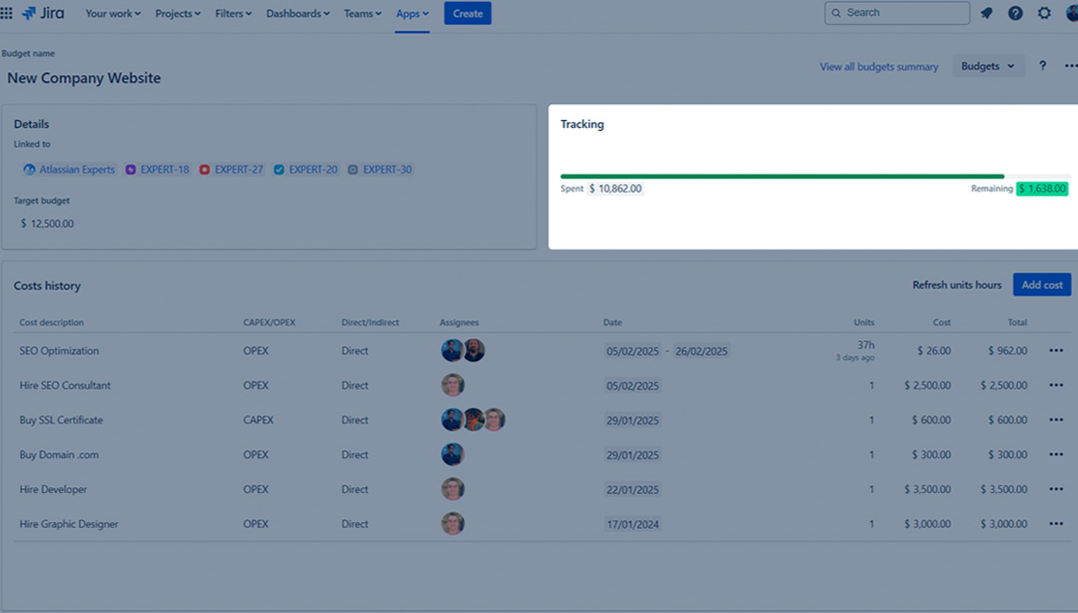Click the Cost description column header
Image resolution: width=1078 pixels, height=613 pixels.
coord(52,322)
